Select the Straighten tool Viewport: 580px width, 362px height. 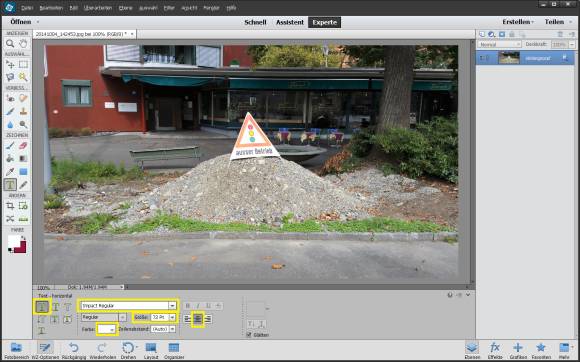pyautogui.click(x=23, y=219)
